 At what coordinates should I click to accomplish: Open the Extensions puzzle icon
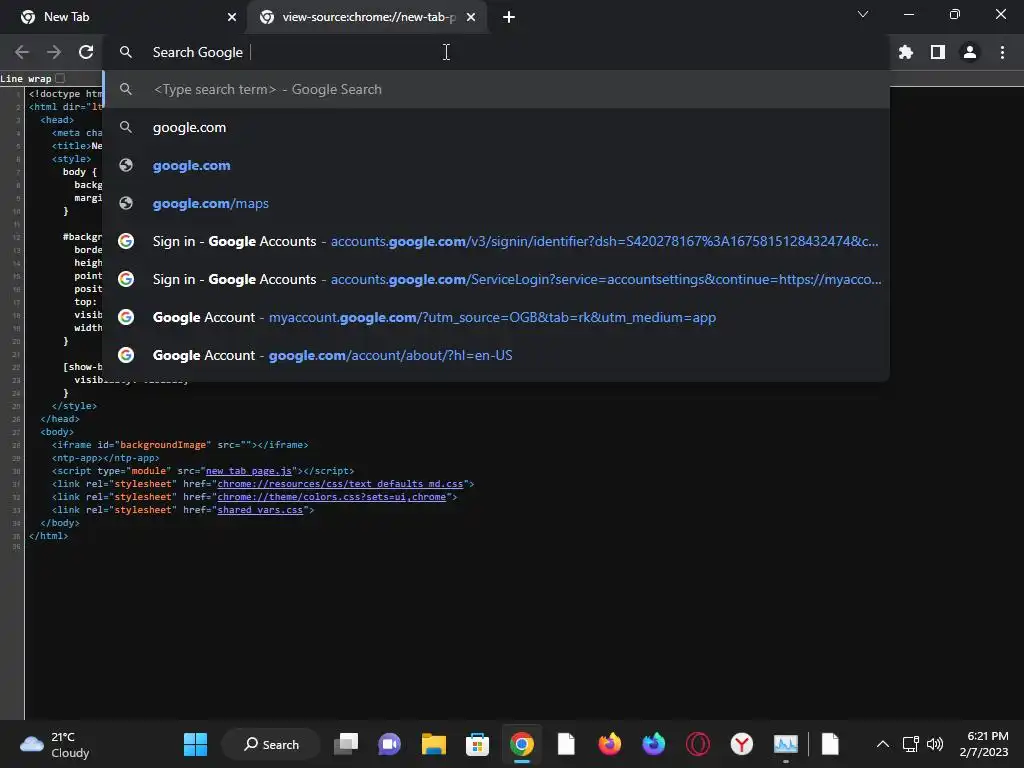(906, 52)
